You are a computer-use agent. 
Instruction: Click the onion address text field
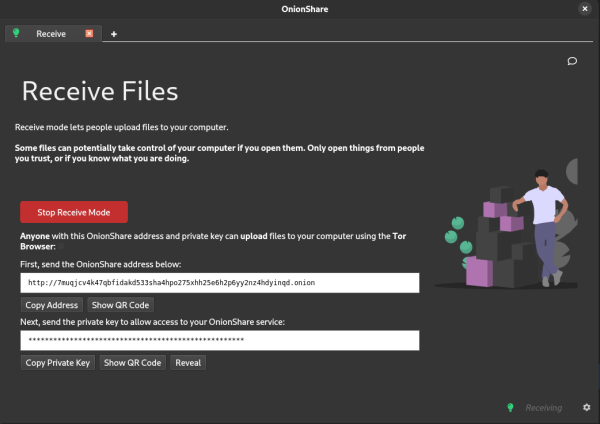[x=219, y=283]
